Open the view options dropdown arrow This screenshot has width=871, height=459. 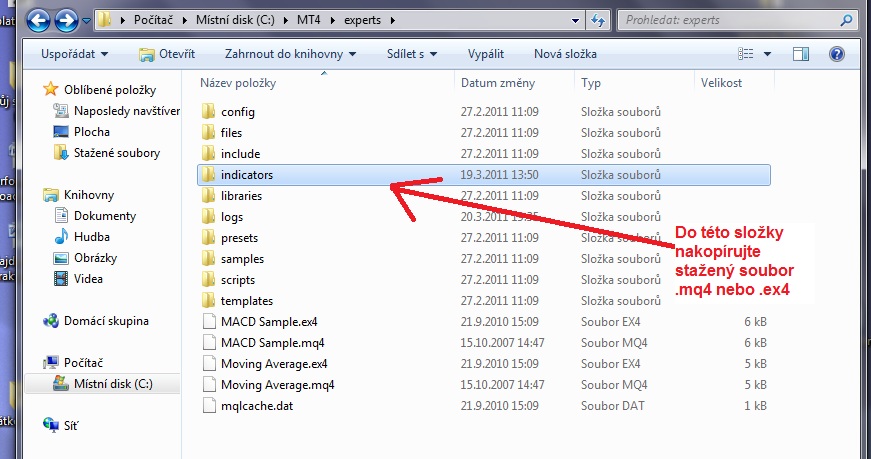point(767,54)
